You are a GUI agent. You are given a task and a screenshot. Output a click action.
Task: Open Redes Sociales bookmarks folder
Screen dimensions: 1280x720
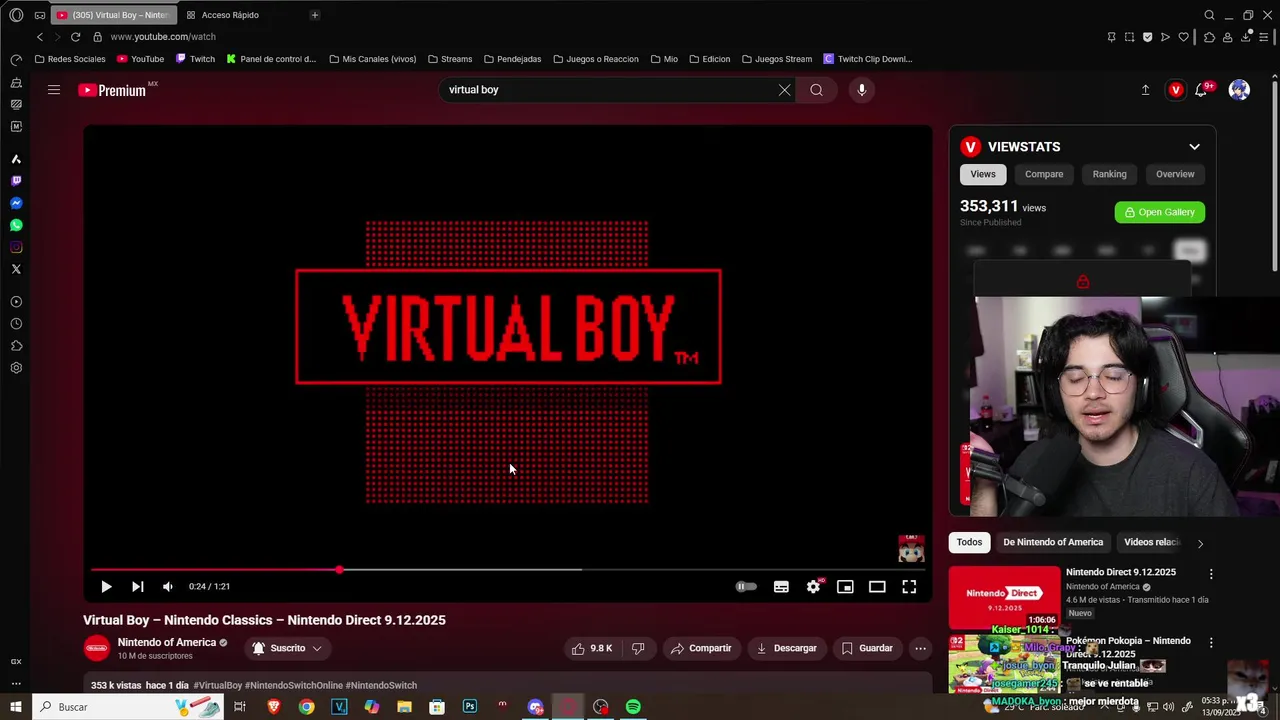[x=69, y=59]
